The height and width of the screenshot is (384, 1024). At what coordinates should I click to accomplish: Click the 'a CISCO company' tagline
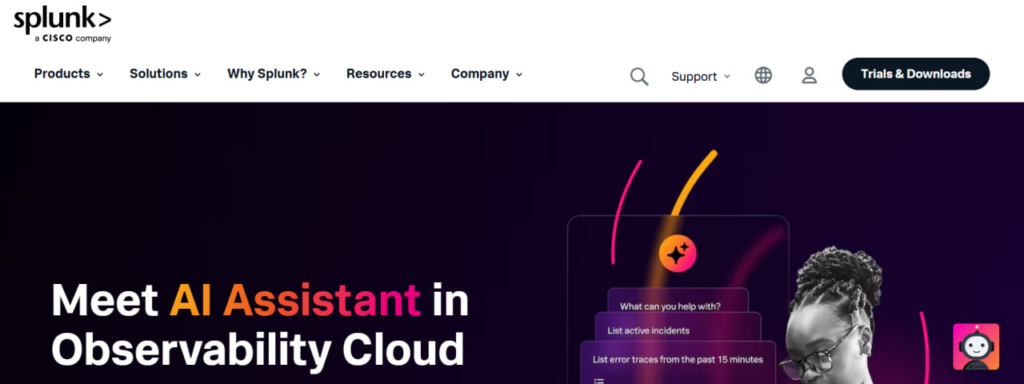coord(72,39)
